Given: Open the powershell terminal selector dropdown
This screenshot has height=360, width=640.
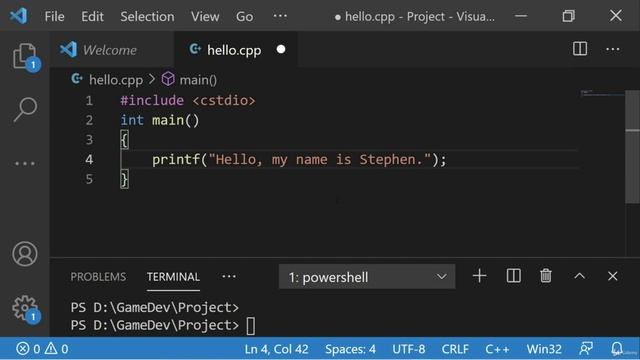Looking at the screenshot, I should pyautogui.click(x=367, y=277).
